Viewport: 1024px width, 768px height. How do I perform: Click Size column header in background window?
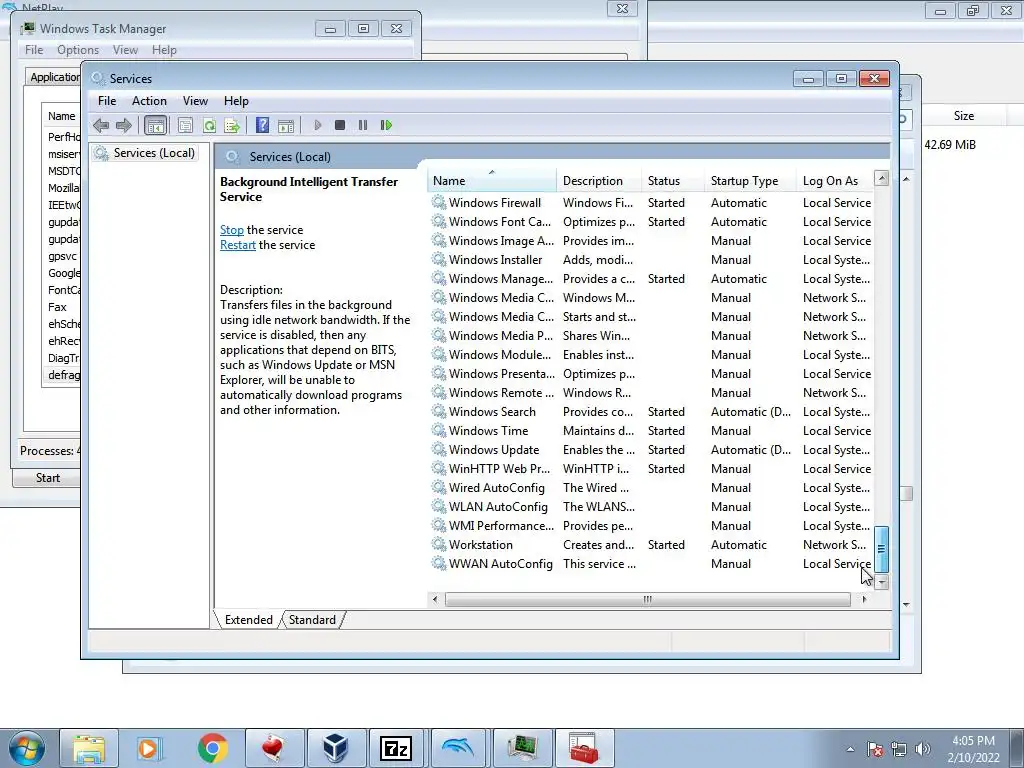coord(963,116)
